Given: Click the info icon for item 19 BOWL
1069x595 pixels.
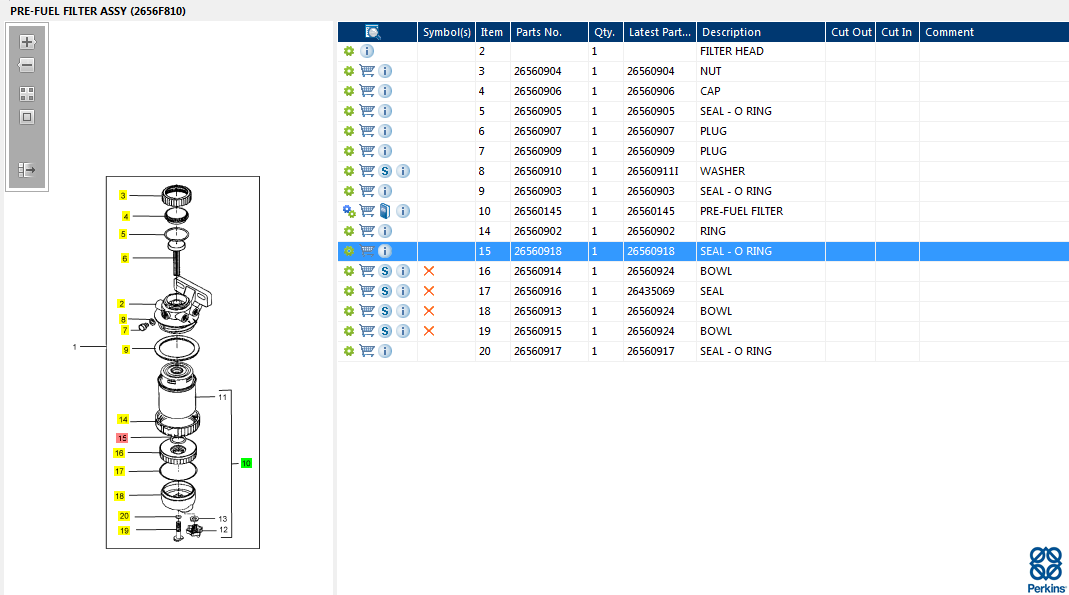Looking at the screenshot, I should point(403,331).
